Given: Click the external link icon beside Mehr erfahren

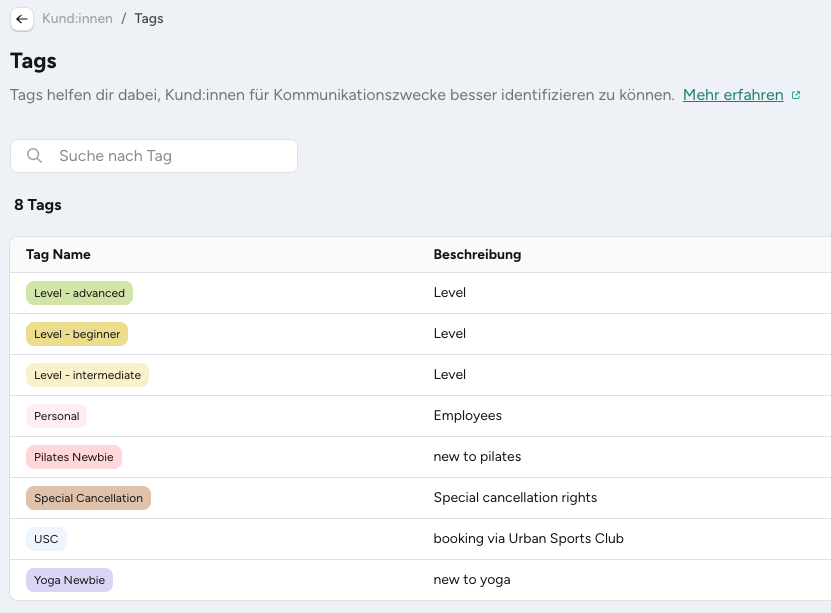Looking at the screenshot, I should 796,95.
